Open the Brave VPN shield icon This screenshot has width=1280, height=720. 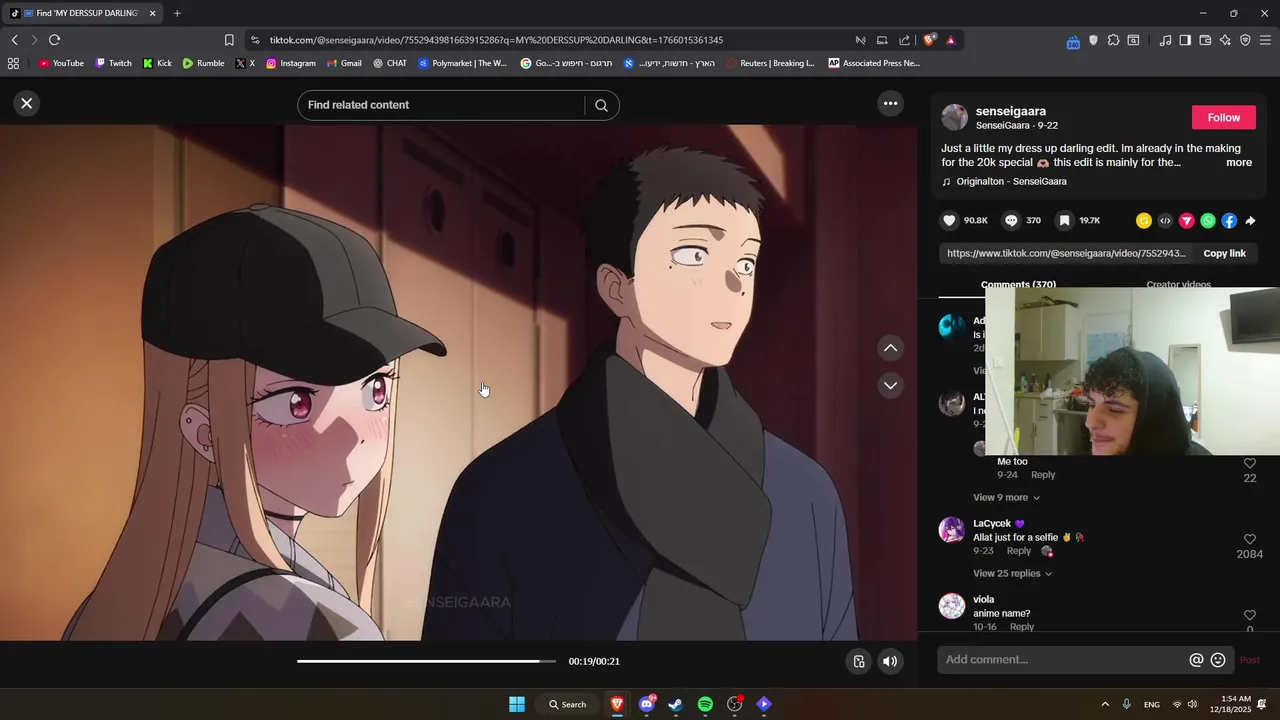tap(1245, 40)
